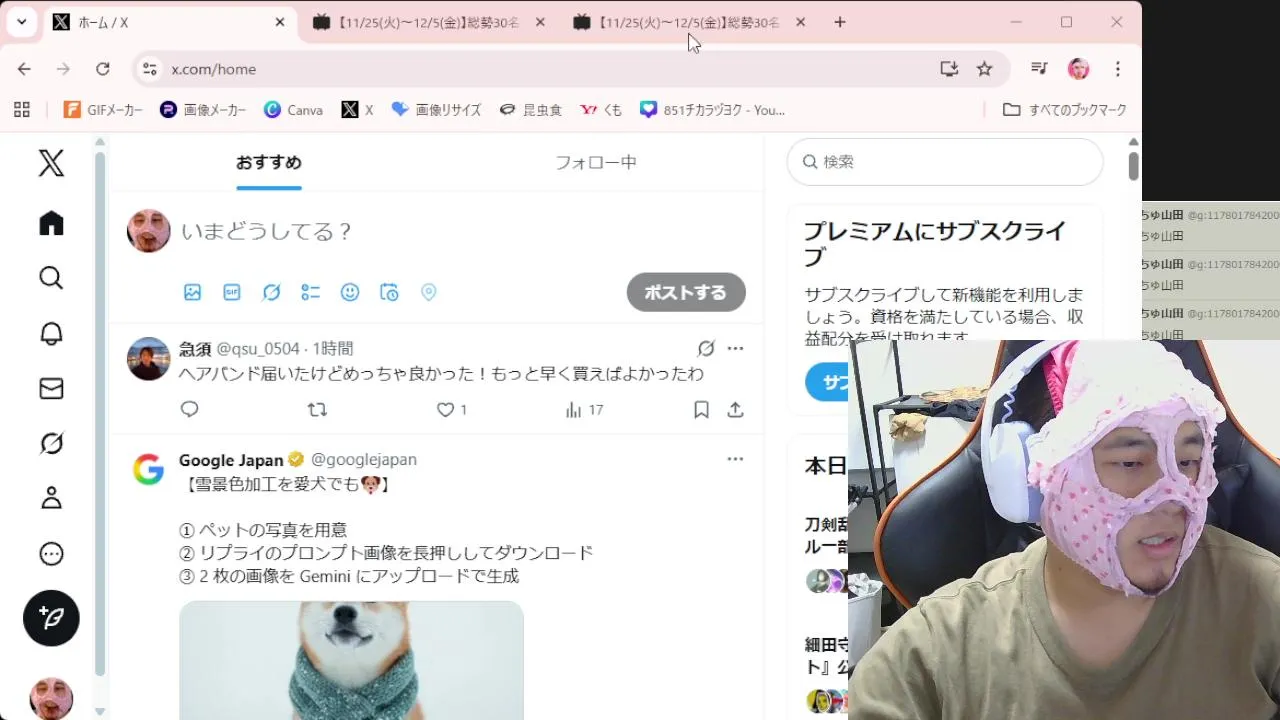Click the X logo in sidebar
Viewport: 1280px width, 720px height.
pyautogui.click(x=51, y=163)
